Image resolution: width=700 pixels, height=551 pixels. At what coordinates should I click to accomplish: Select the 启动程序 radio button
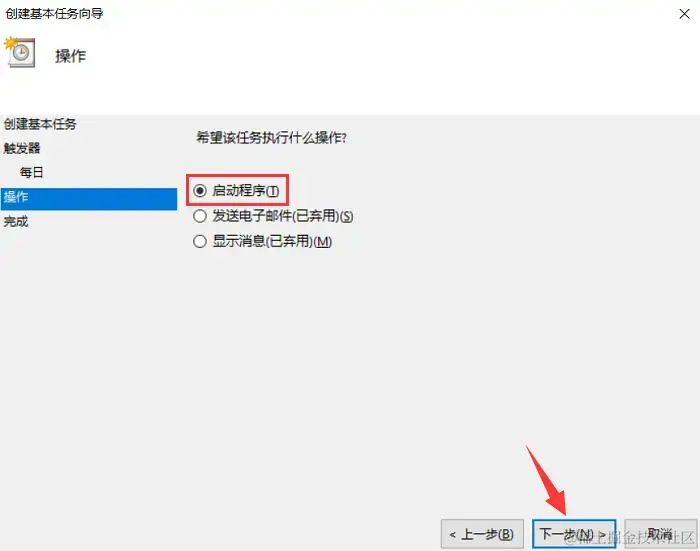click(x=200, y=191)
